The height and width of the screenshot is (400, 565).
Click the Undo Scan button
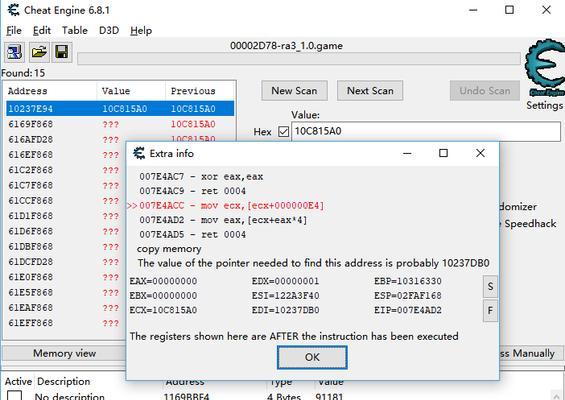pyautogui.click(x=485, y=90)
